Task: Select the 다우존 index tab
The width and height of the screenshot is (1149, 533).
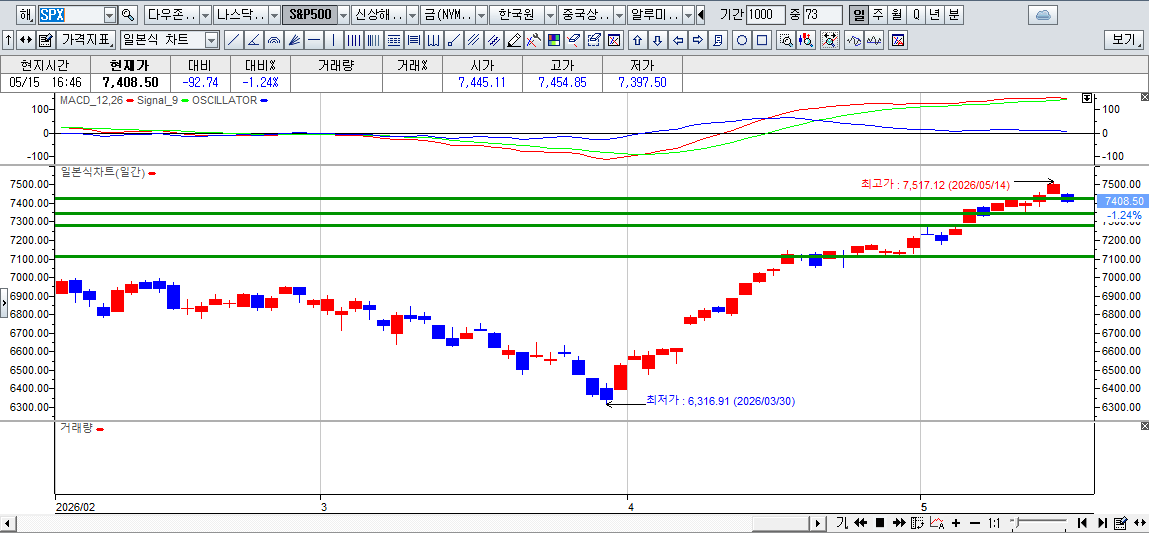Action: point(171,14)
